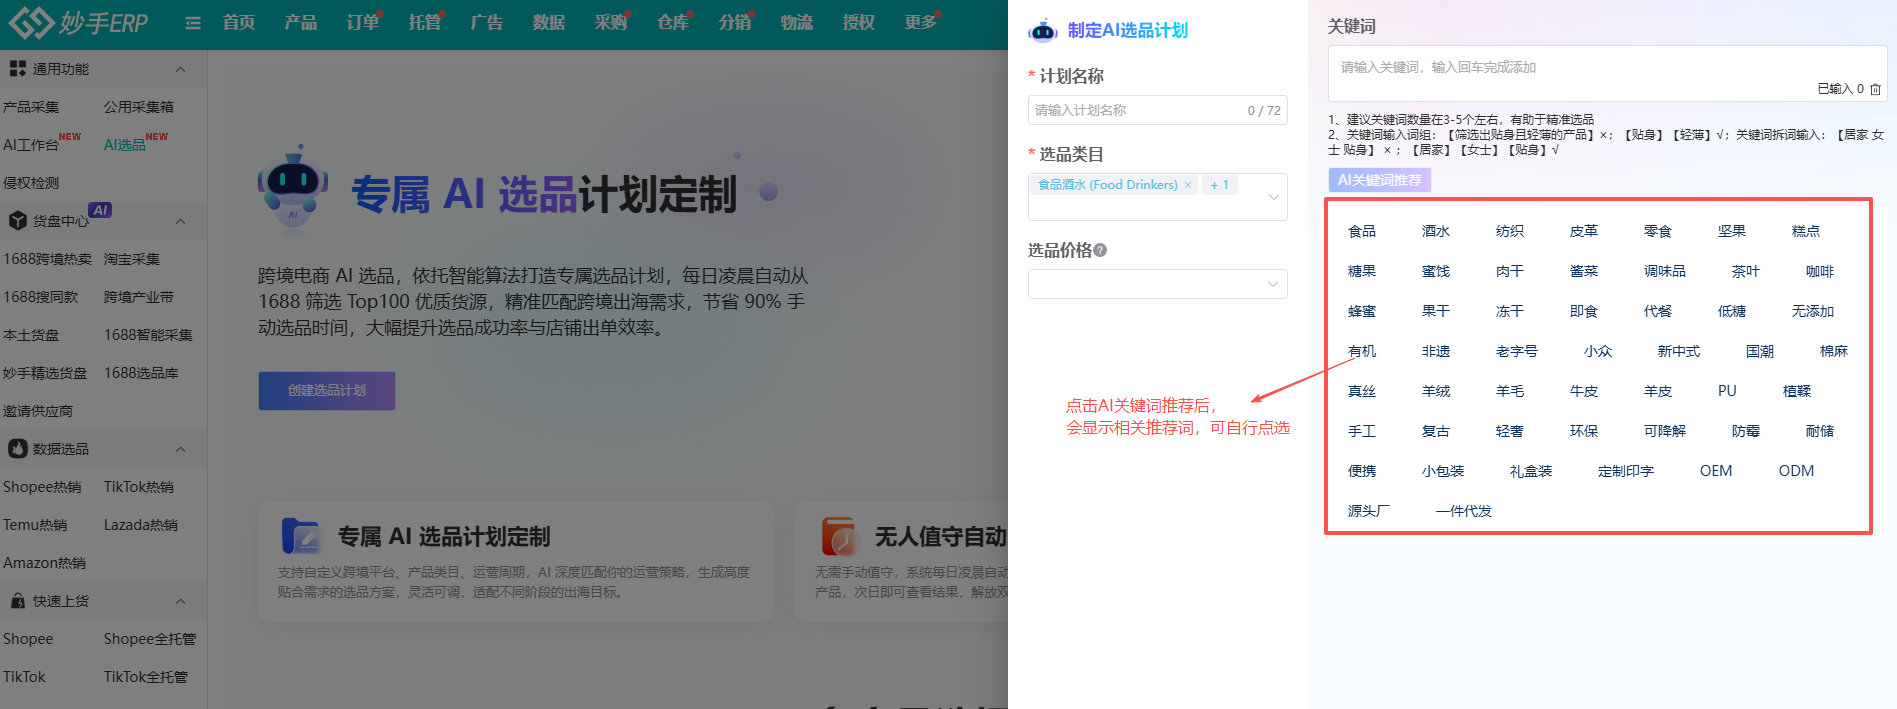Screen dimensions: 1897x709
Task: Open the 采购 menu
Action: point(611,22)
